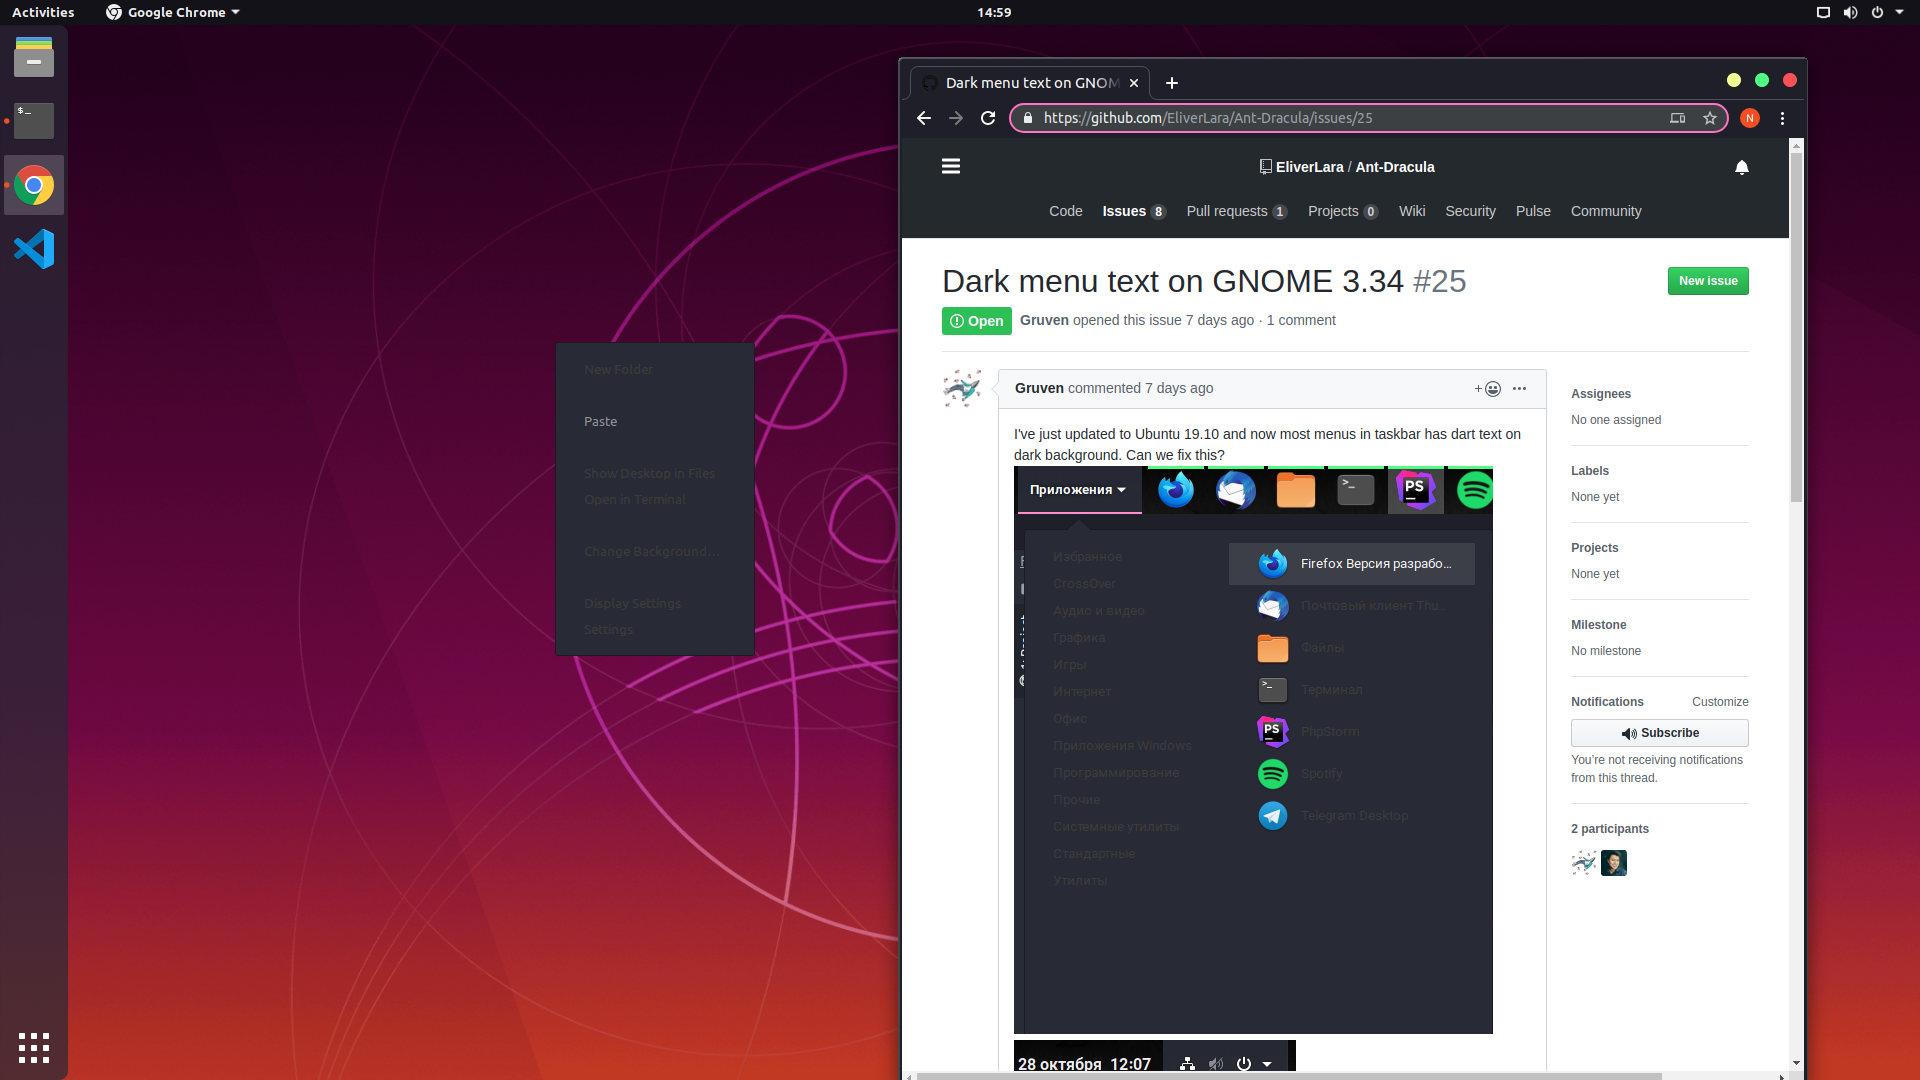Open Visual Studio Code from dock
The height and width of the screenshot is (1080, 1920).
pos(34,249)
